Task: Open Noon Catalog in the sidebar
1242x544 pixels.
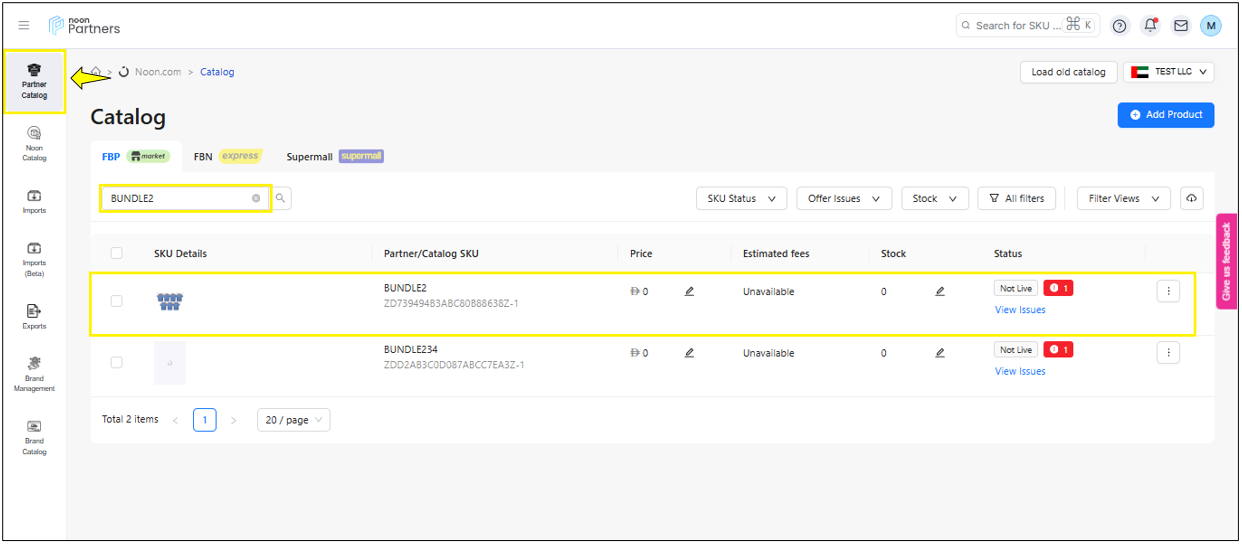Action: 34,142
